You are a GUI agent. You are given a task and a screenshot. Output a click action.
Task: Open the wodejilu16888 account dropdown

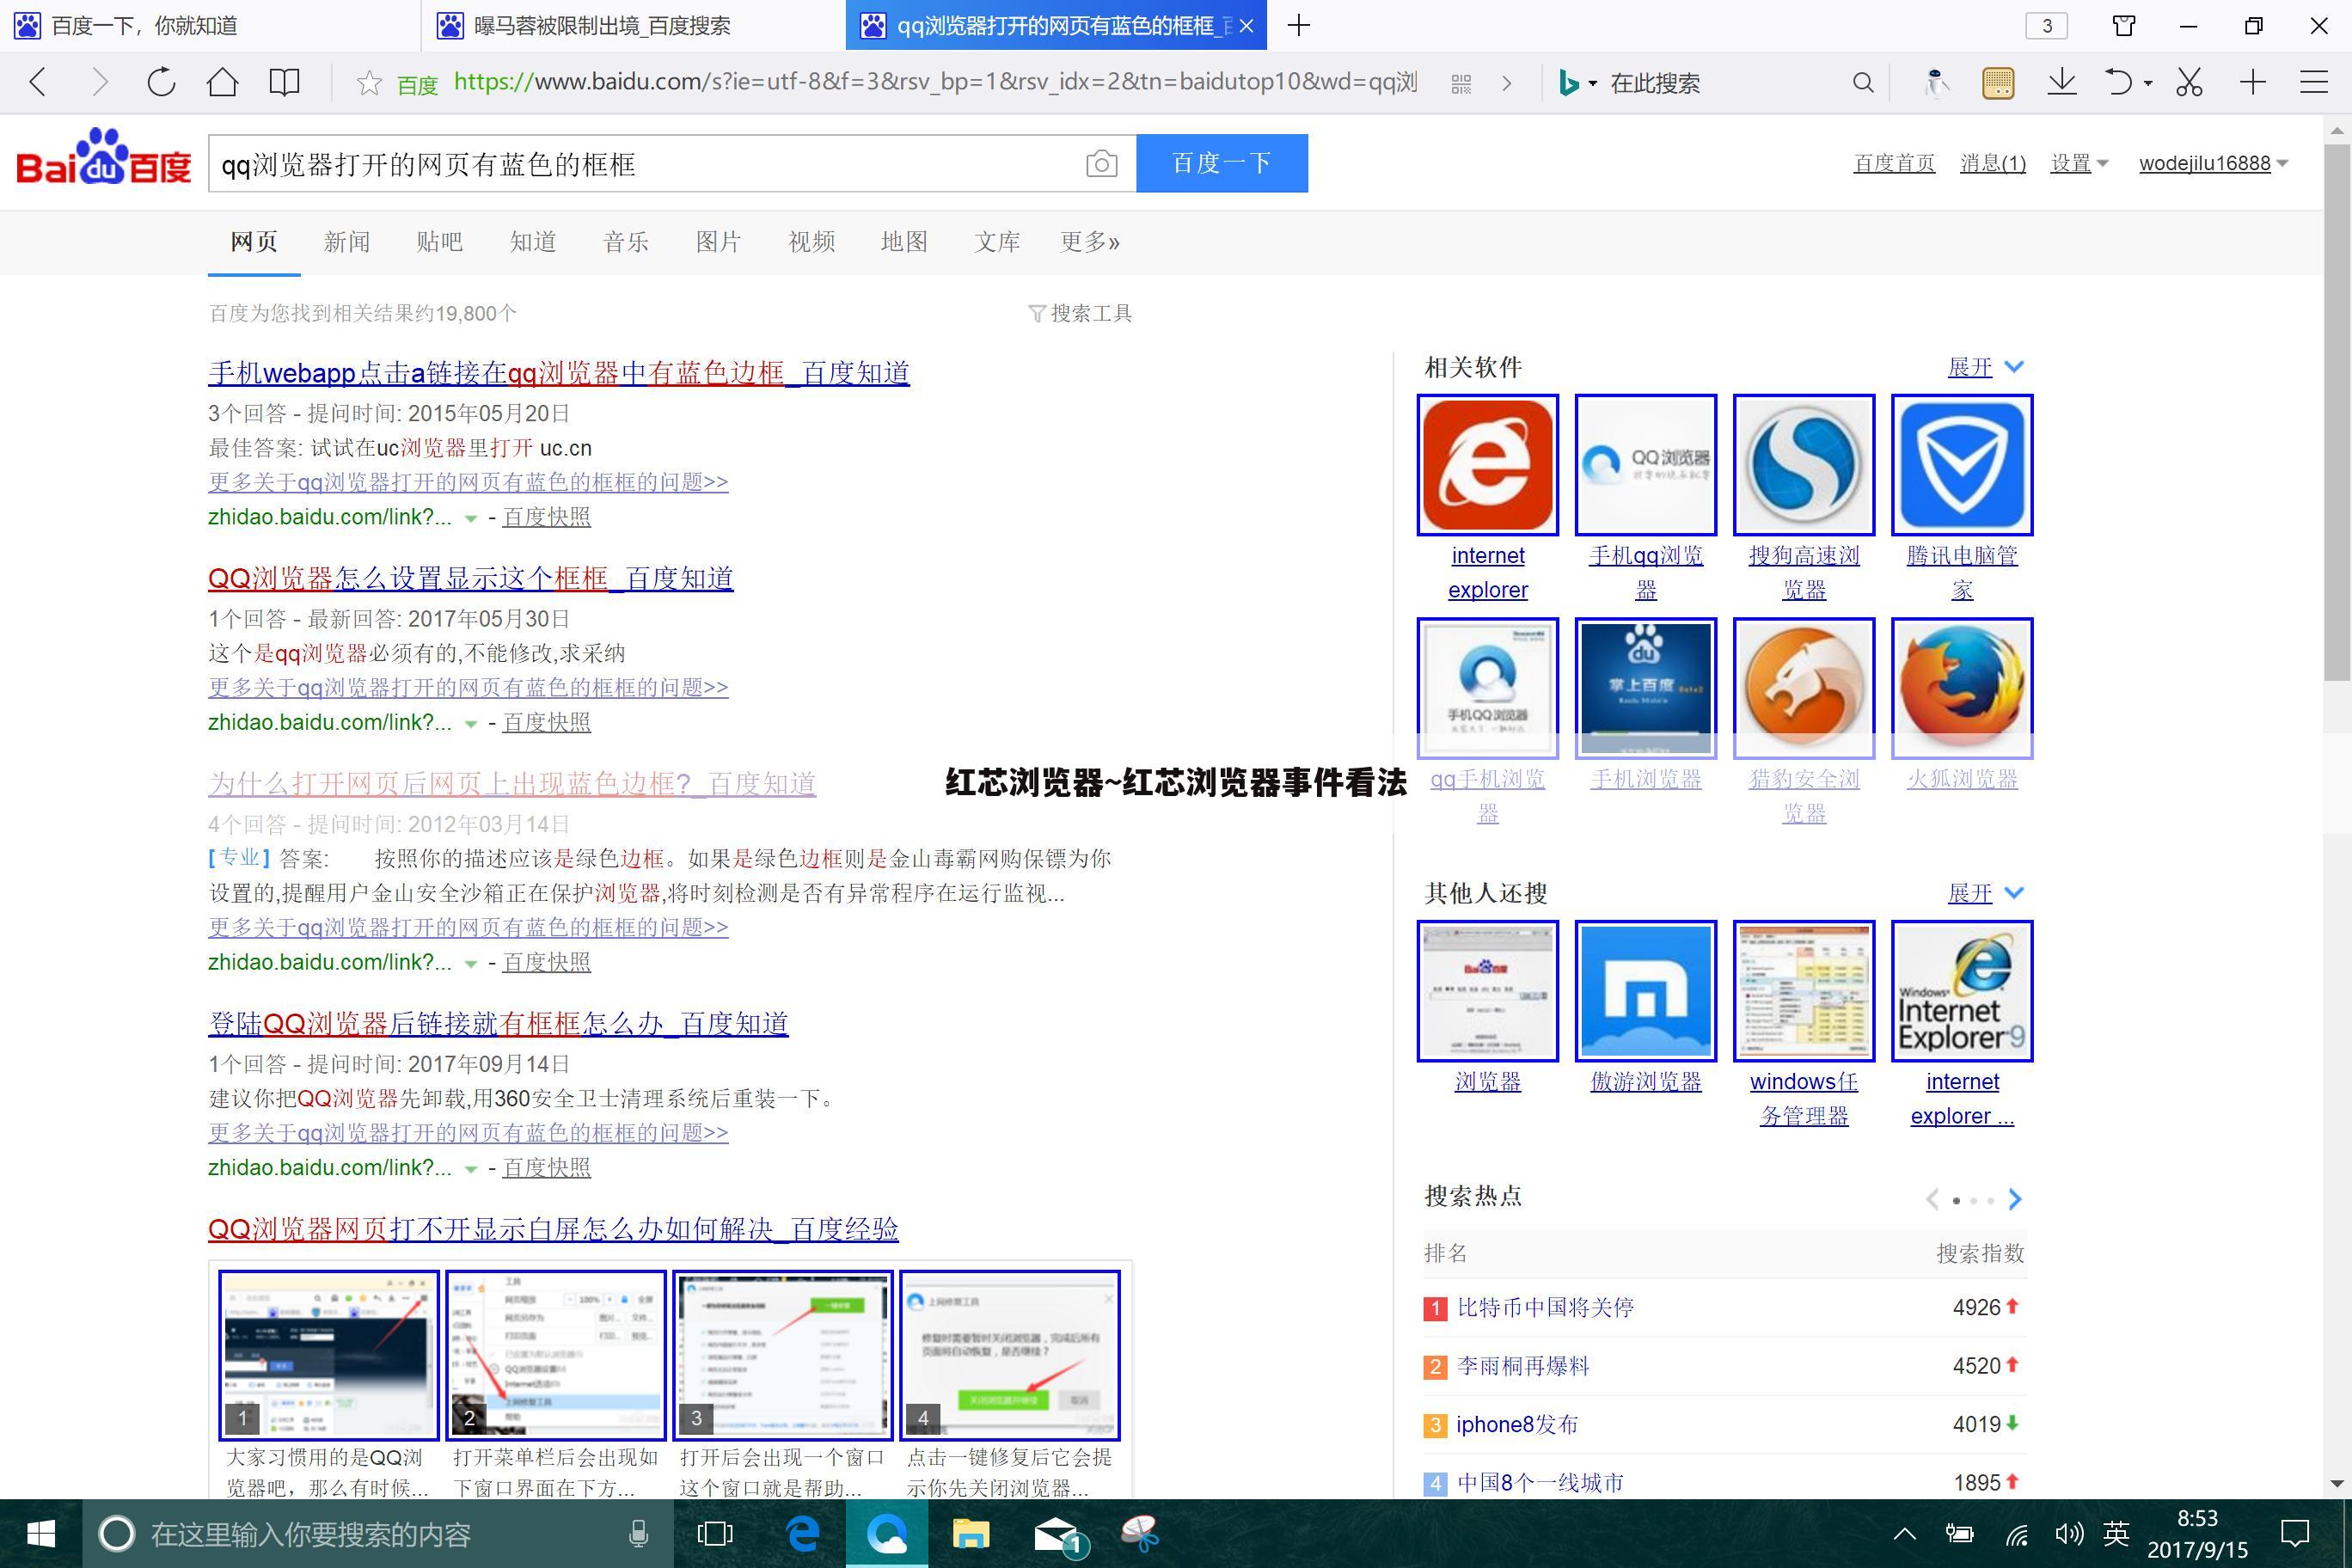(x=2213, y=163)
